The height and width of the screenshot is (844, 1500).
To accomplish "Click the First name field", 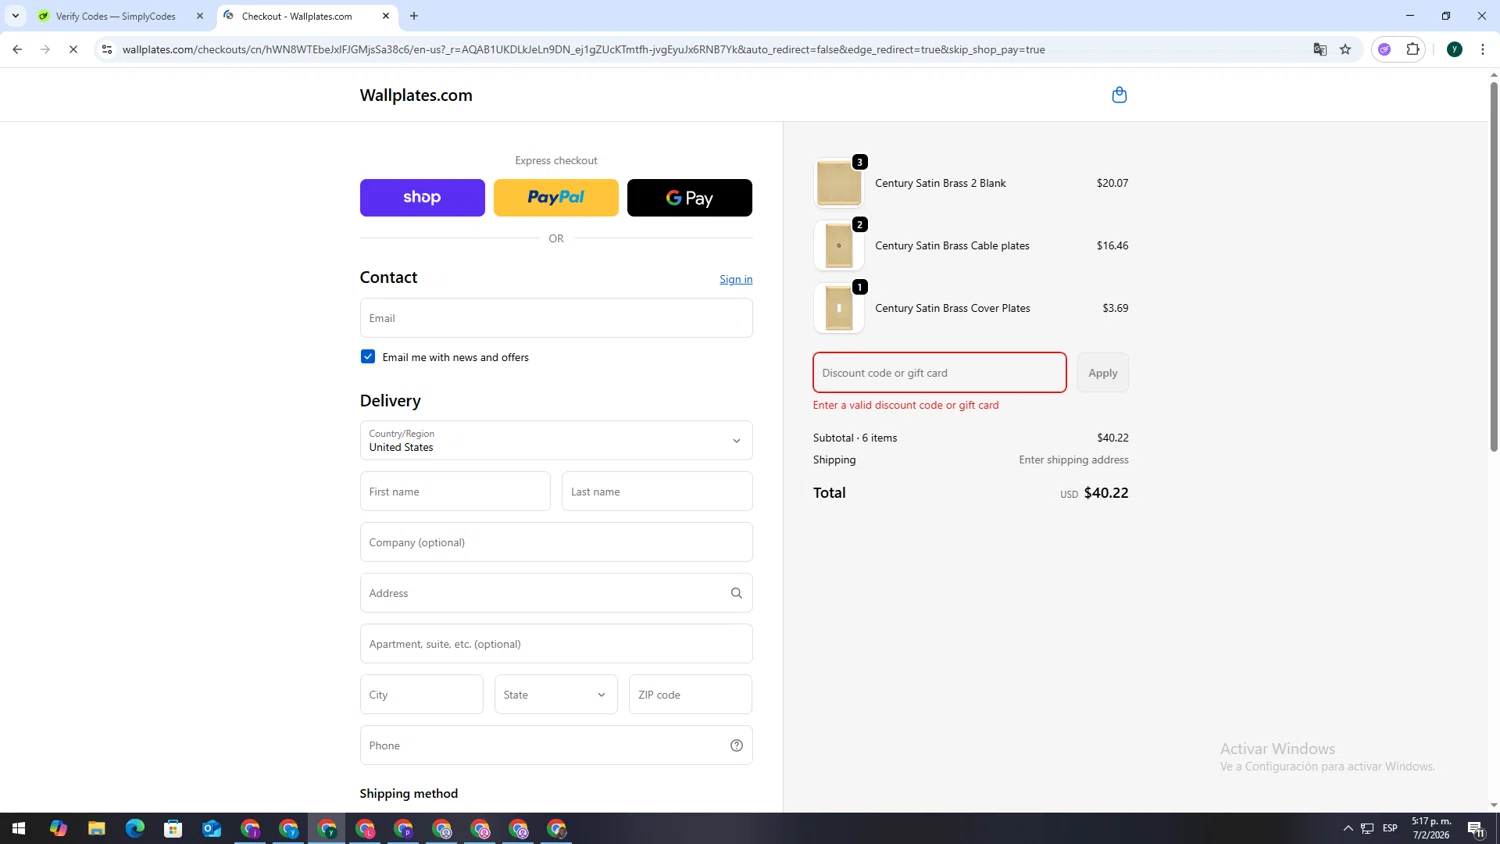I will [x=455, y=491].
